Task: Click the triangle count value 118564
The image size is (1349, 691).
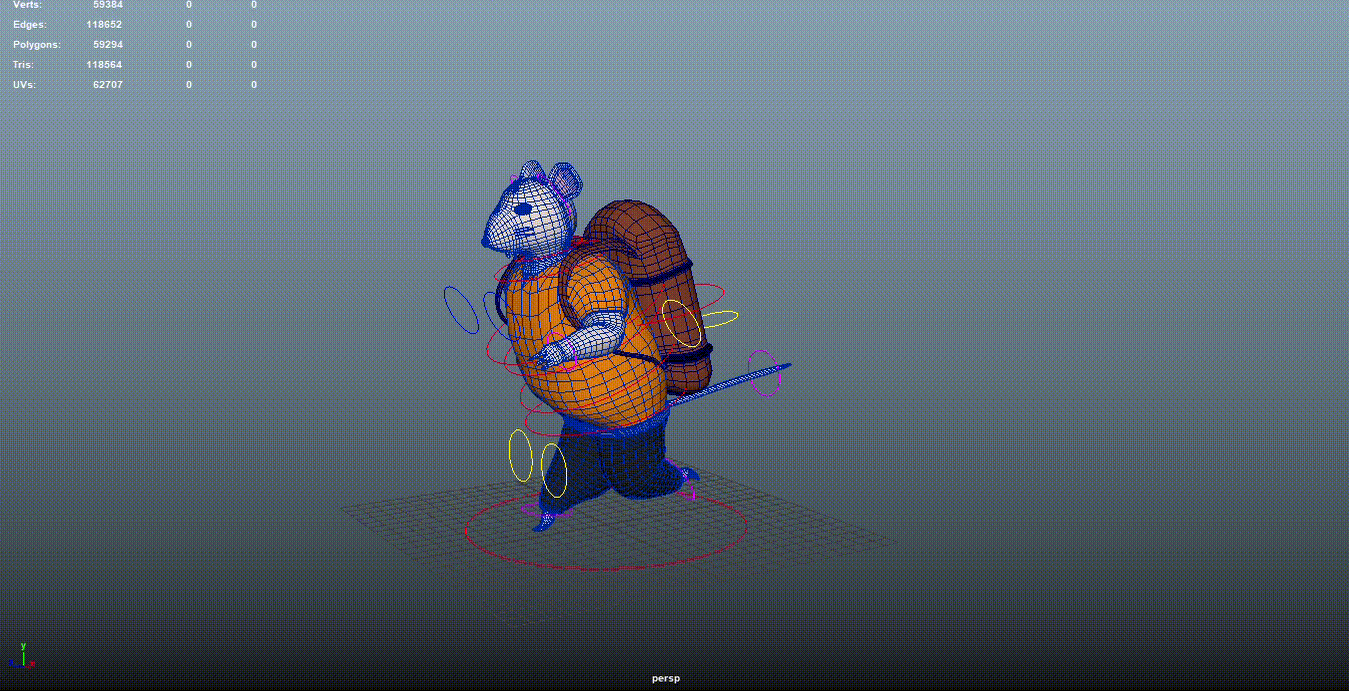Action: pos(104,65)
